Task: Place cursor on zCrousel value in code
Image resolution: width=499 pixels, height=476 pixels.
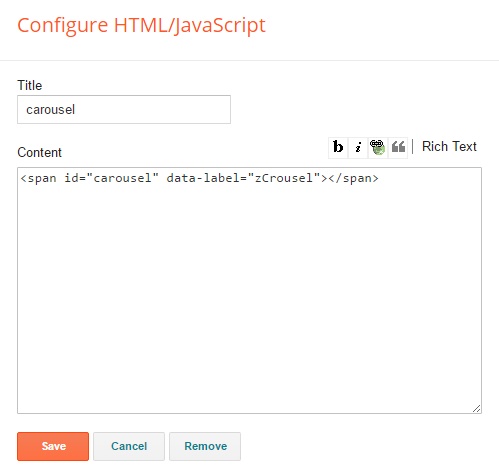Action: click(284, 178)
